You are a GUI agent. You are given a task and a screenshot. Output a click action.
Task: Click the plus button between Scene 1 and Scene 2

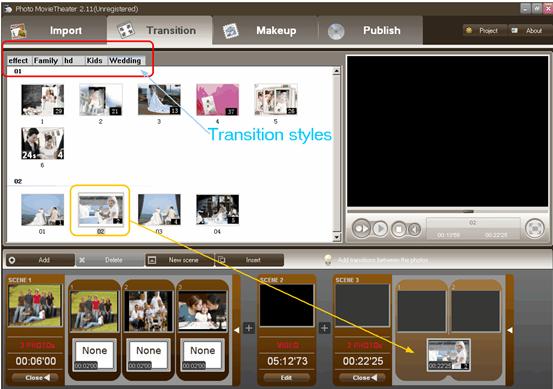click(x=249, y=328)
